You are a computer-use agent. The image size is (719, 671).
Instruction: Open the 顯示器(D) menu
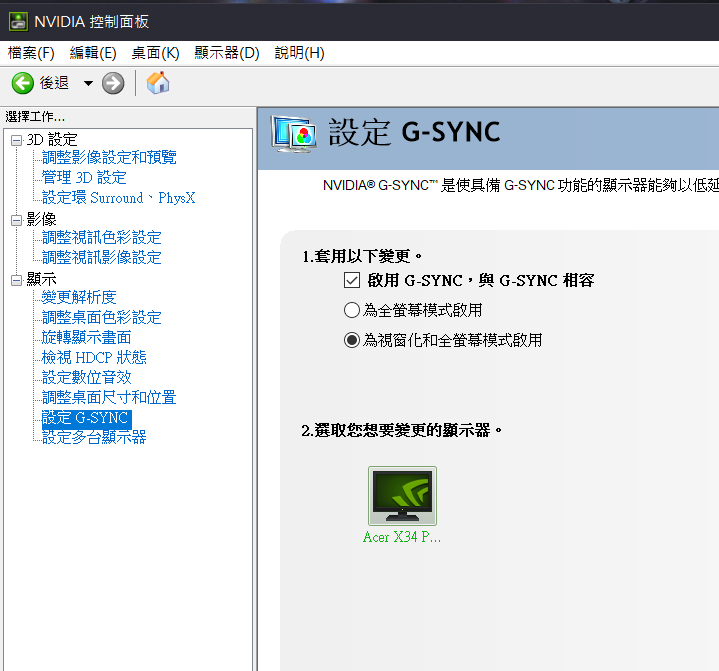pos(227,53)
